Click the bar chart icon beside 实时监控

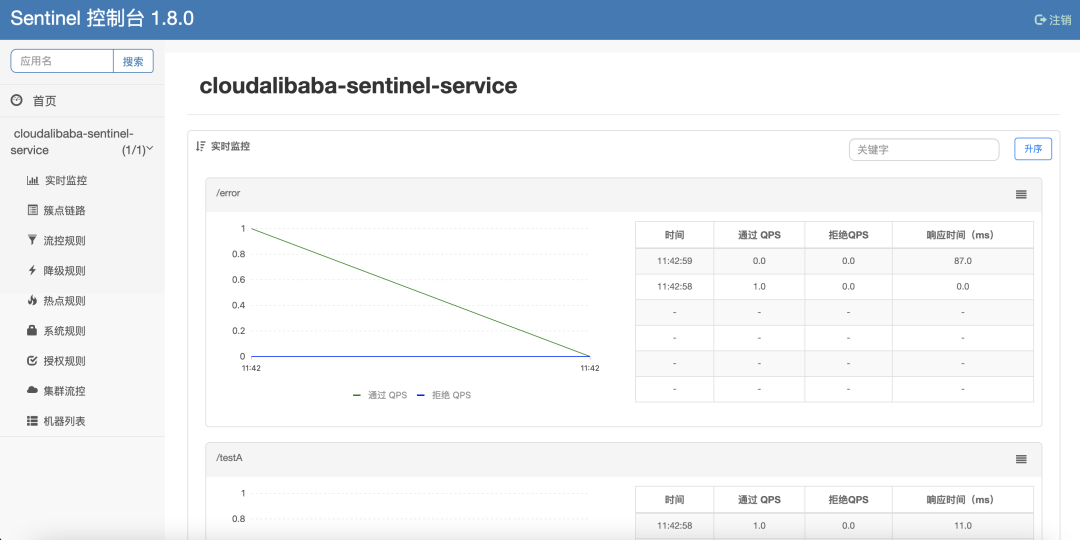tap(33, 181)
